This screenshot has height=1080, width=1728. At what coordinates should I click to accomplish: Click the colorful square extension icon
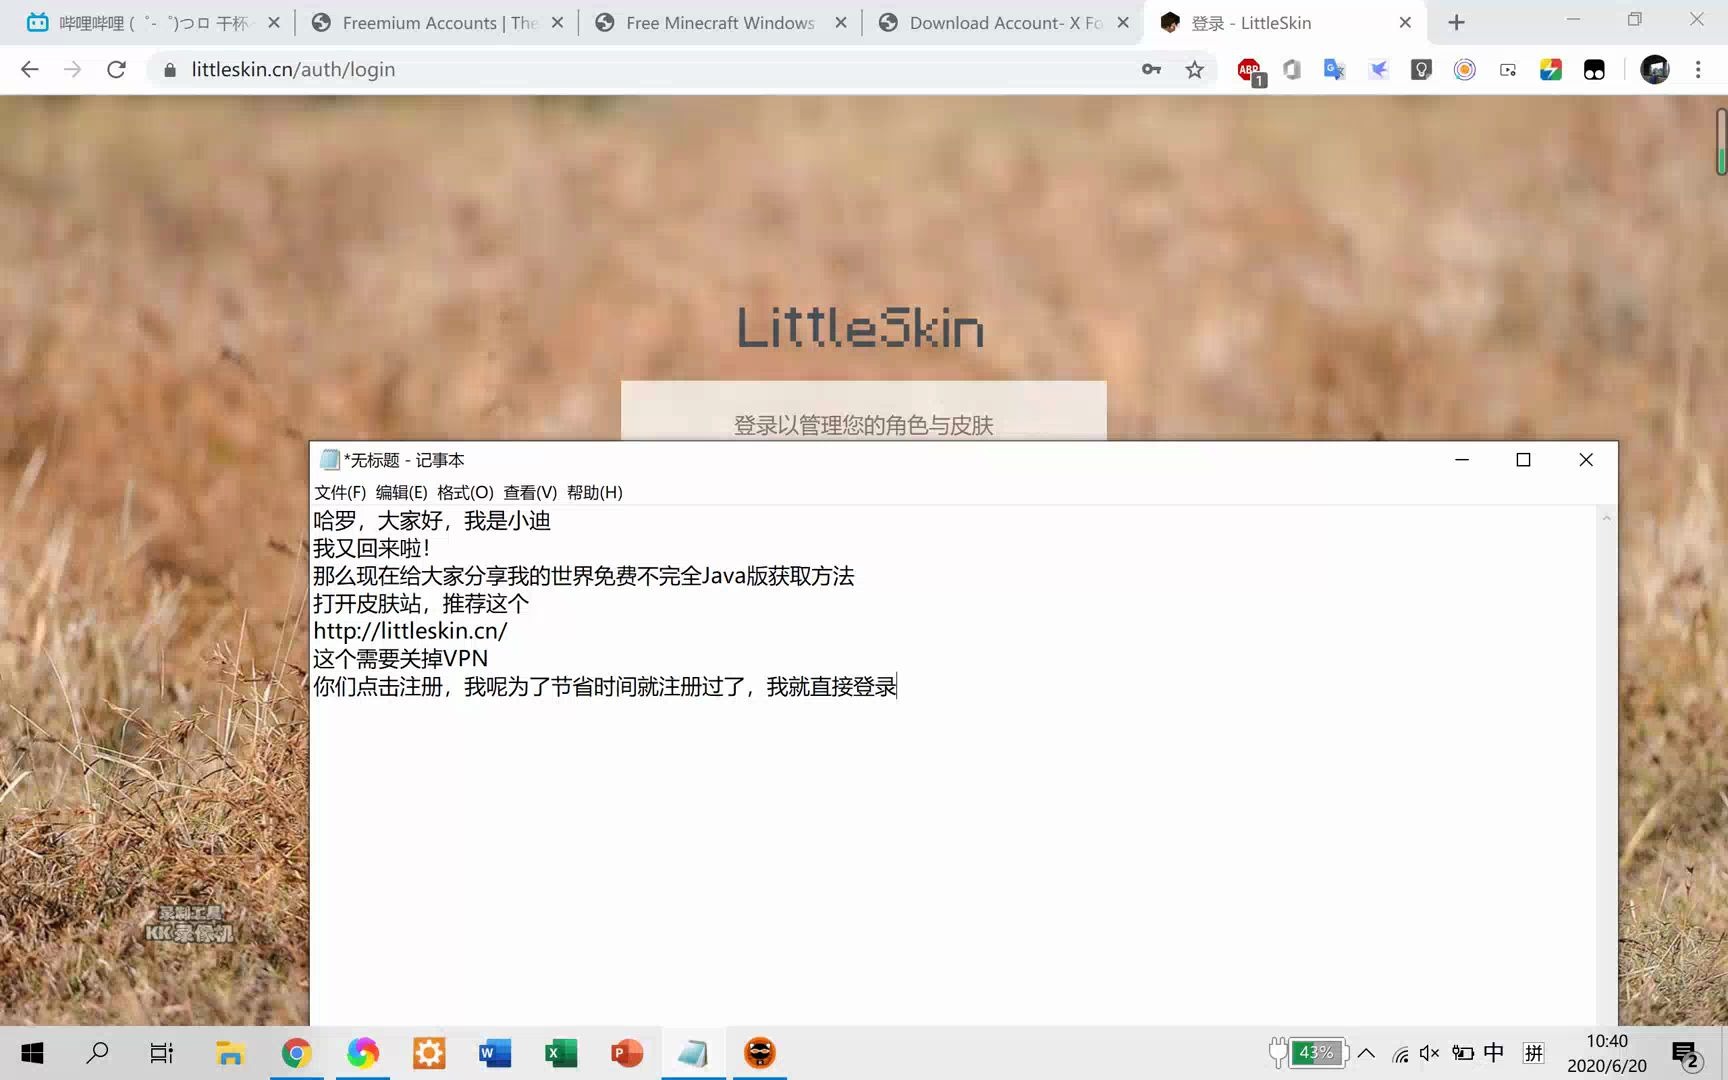1551,69
